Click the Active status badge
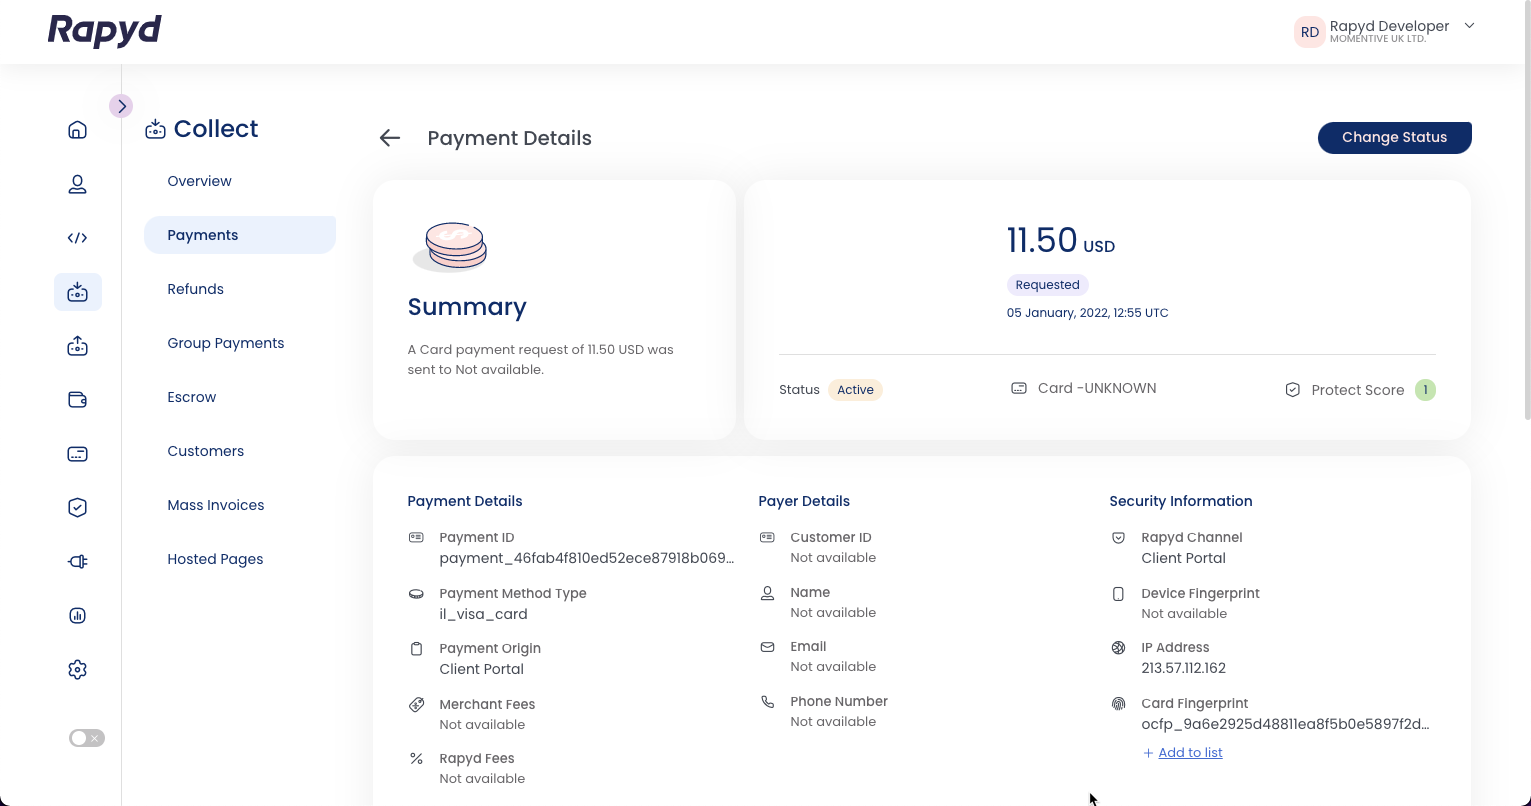Viewport: 1531px width, 806px height. coord(855,390)
